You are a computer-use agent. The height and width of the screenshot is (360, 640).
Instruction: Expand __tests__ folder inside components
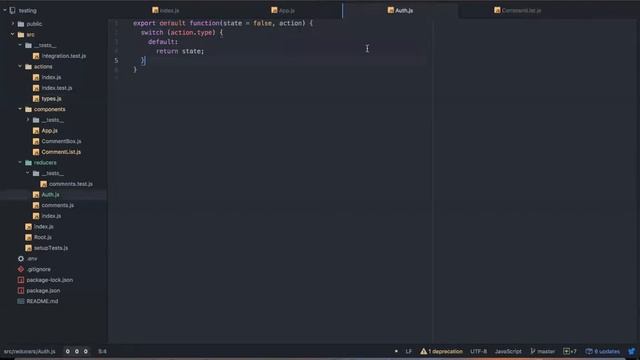pos(28,120)
